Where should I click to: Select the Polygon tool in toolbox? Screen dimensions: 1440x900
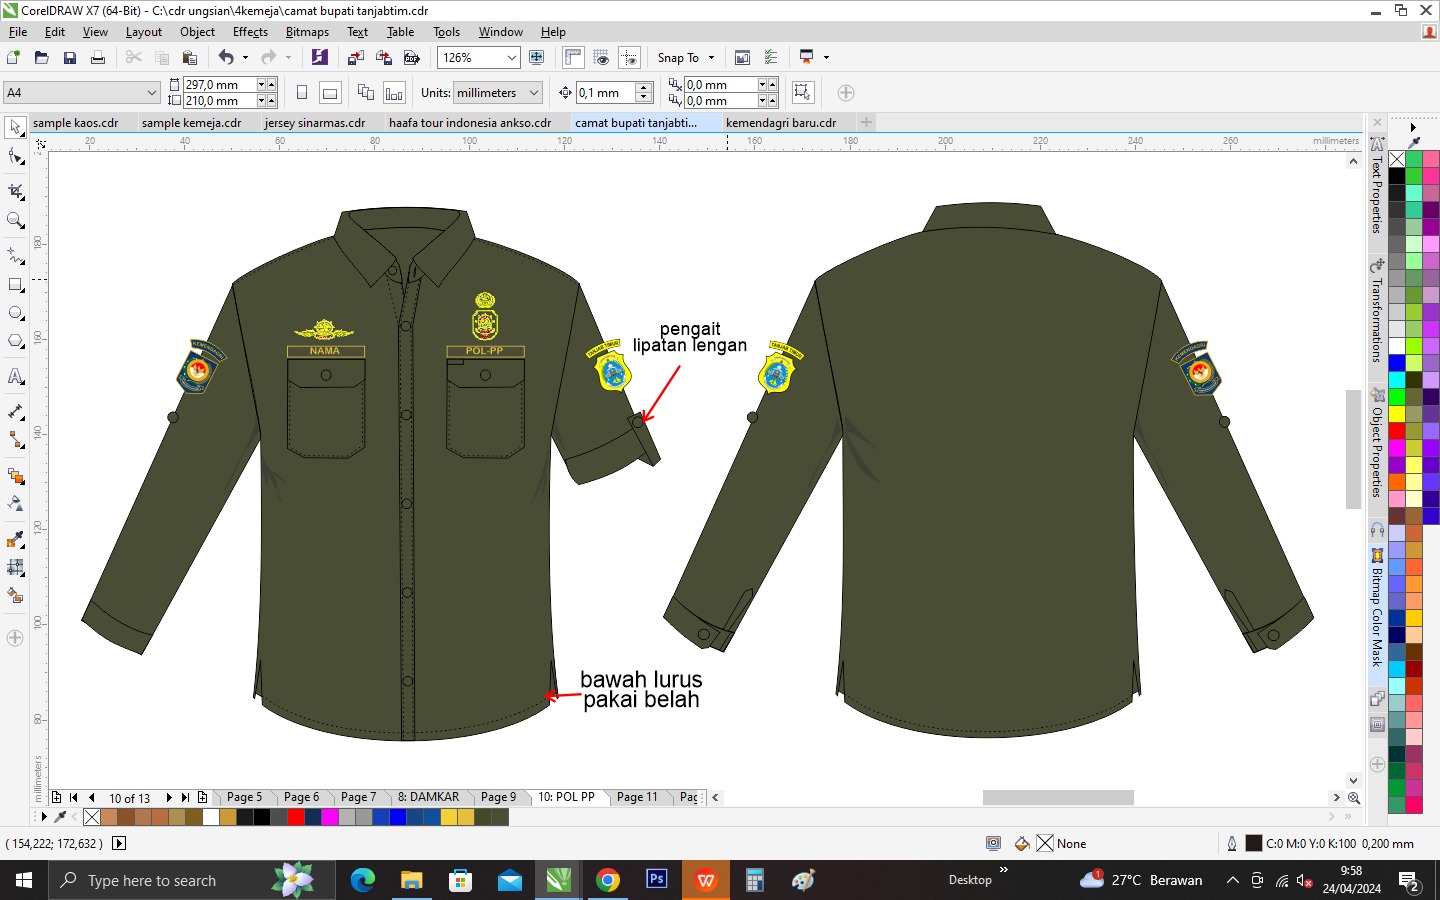[15, 341]
